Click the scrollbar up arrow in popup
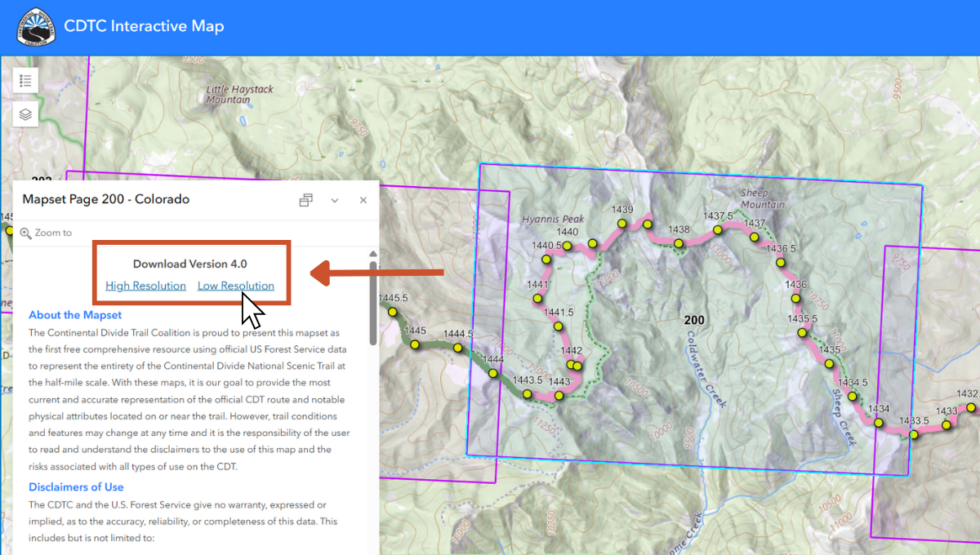The width and height of the screenshot is (980, 555). coord(373,254)
